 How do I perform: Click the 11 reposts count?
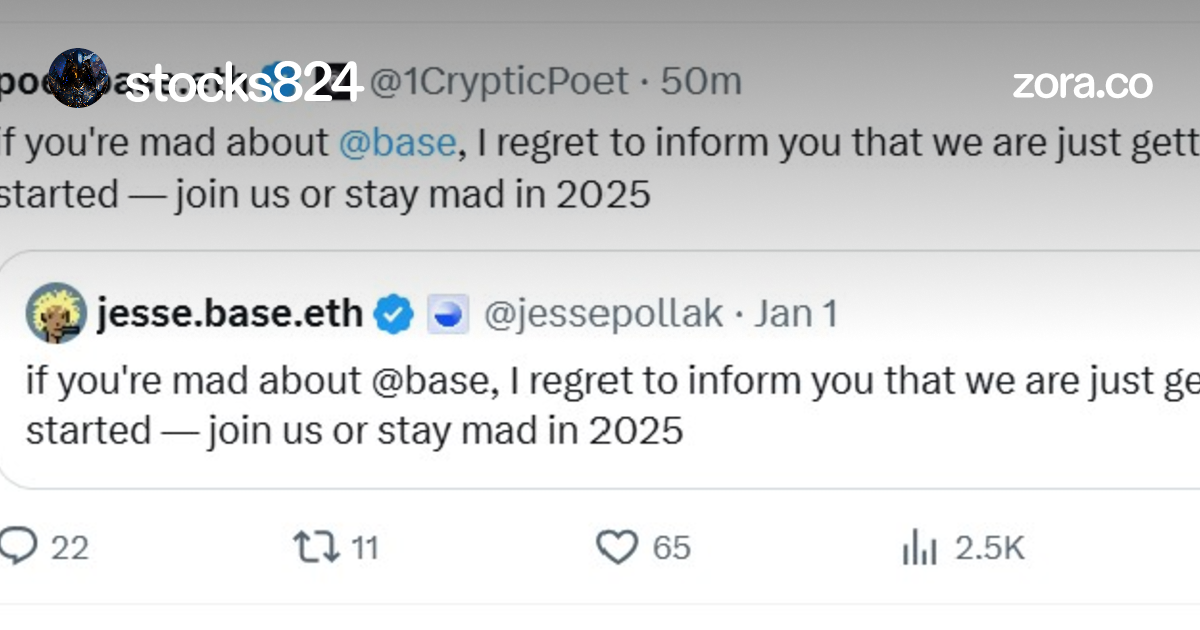pos(365,548)
